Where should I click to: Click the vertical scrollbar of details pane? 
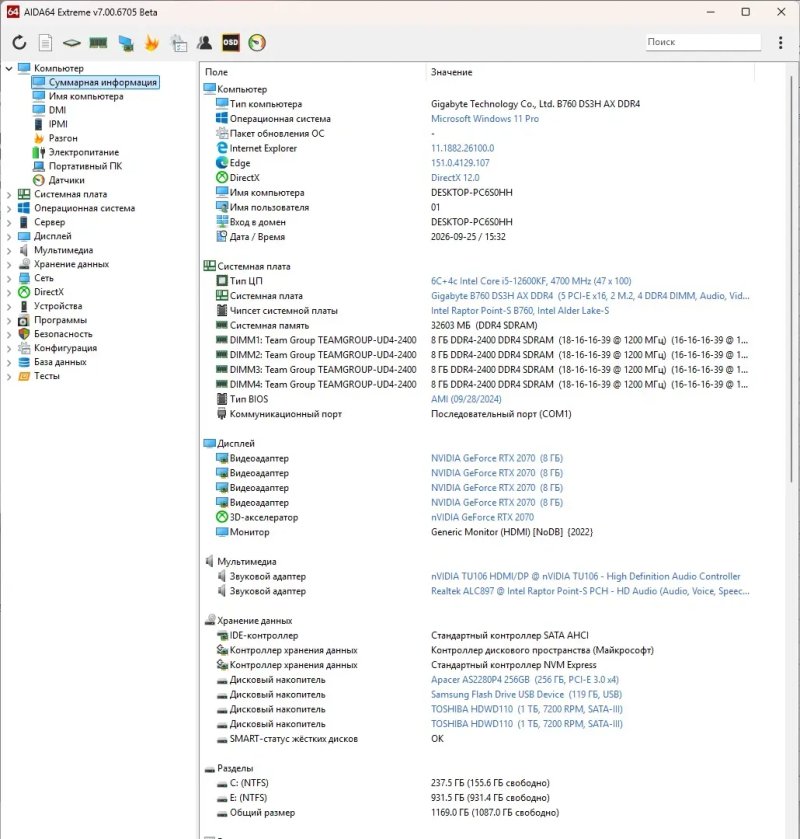pyautogui.click(x=791, y=278)
